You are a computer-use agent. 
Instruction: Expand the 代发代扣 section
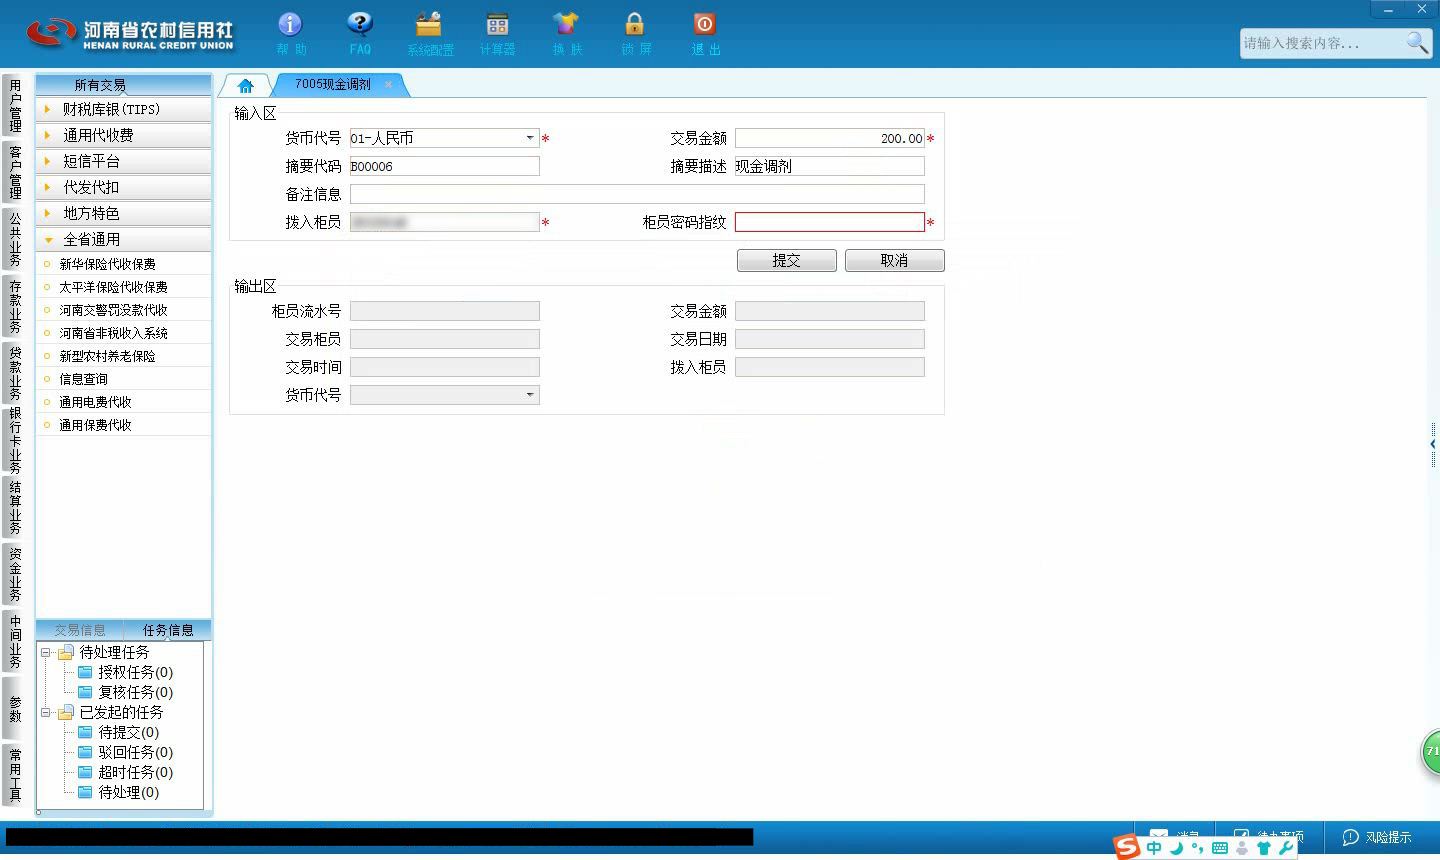123,187
